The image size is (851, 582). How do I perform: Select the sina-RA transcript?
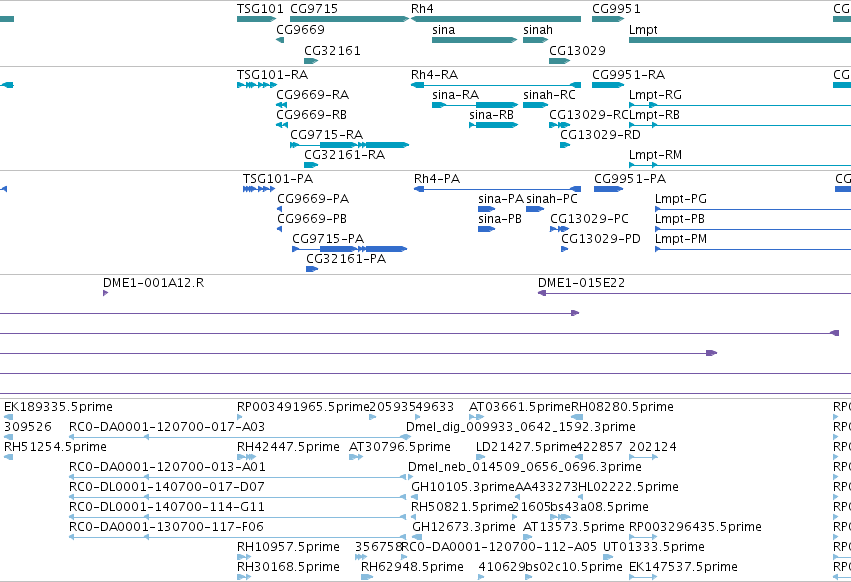[x=475, y=105]
